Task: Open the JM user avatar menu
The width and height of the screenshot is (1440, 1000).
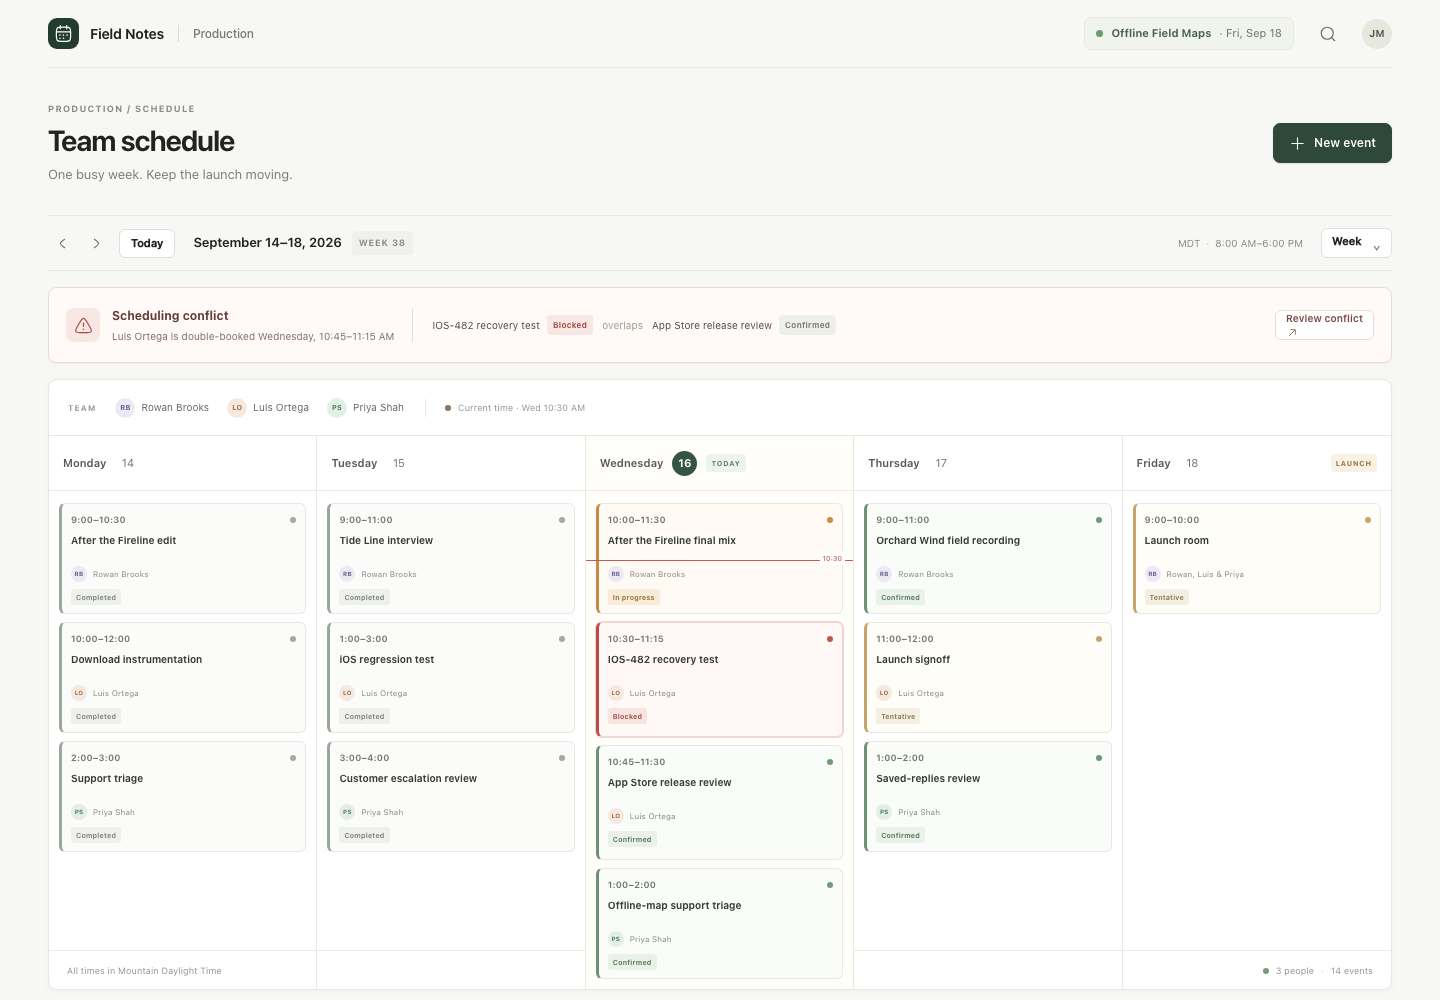Action: (1377, 34)
